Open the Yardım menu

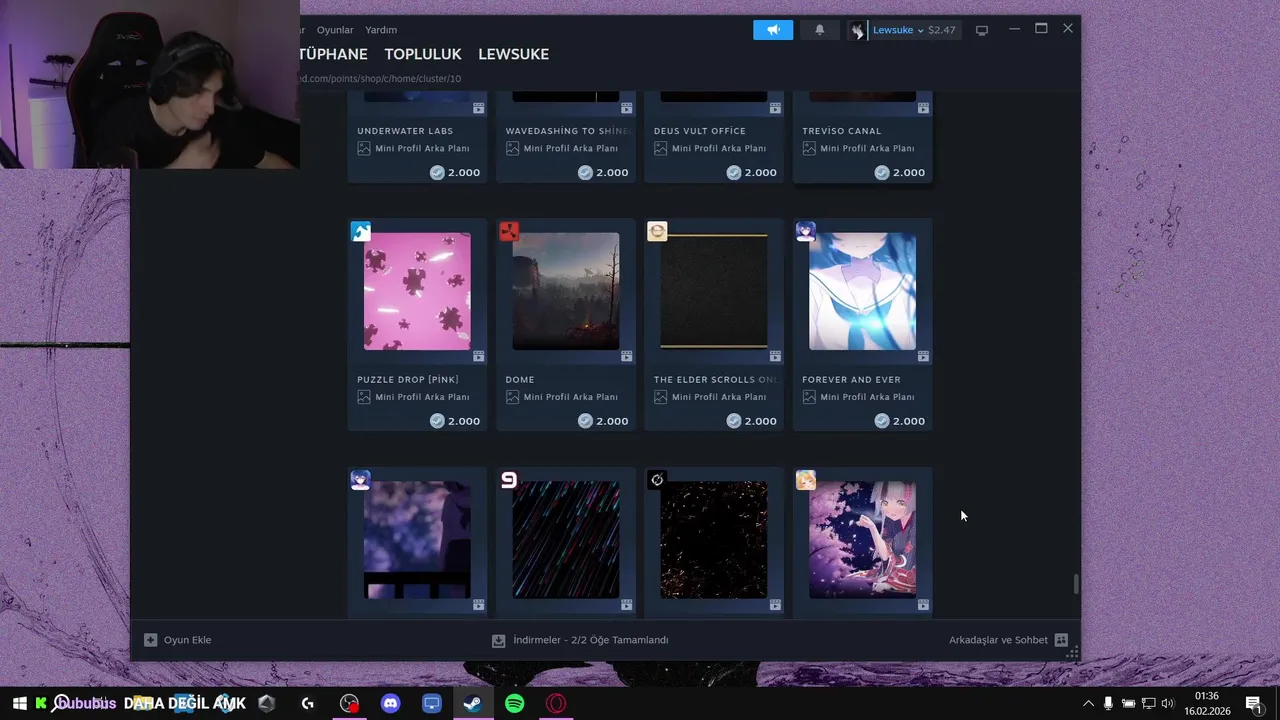click(x=381, y=30)
